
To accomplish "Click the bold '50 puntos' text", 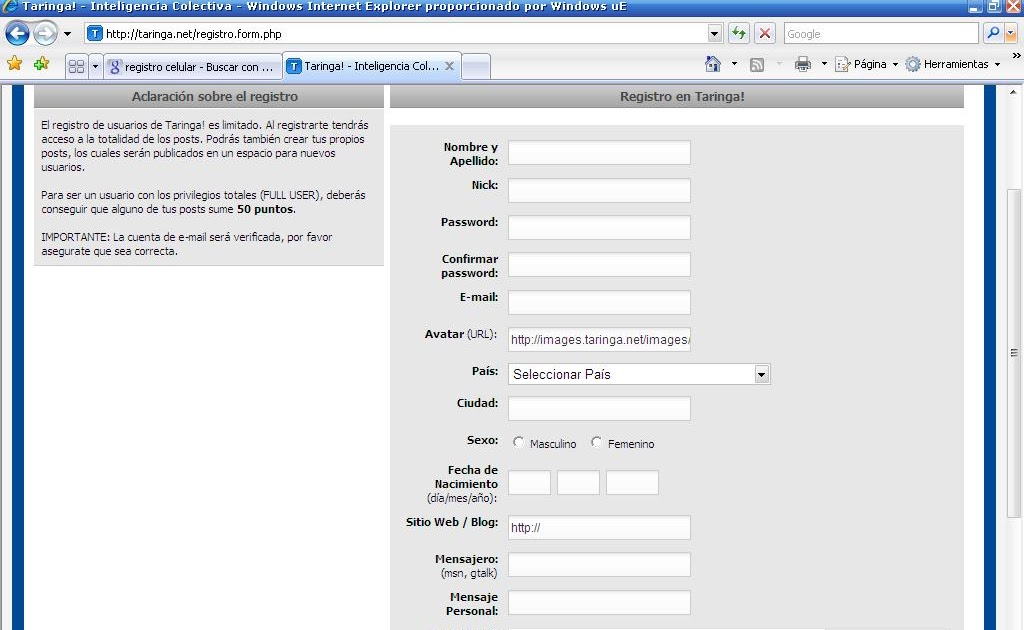I will coord(265,210).
